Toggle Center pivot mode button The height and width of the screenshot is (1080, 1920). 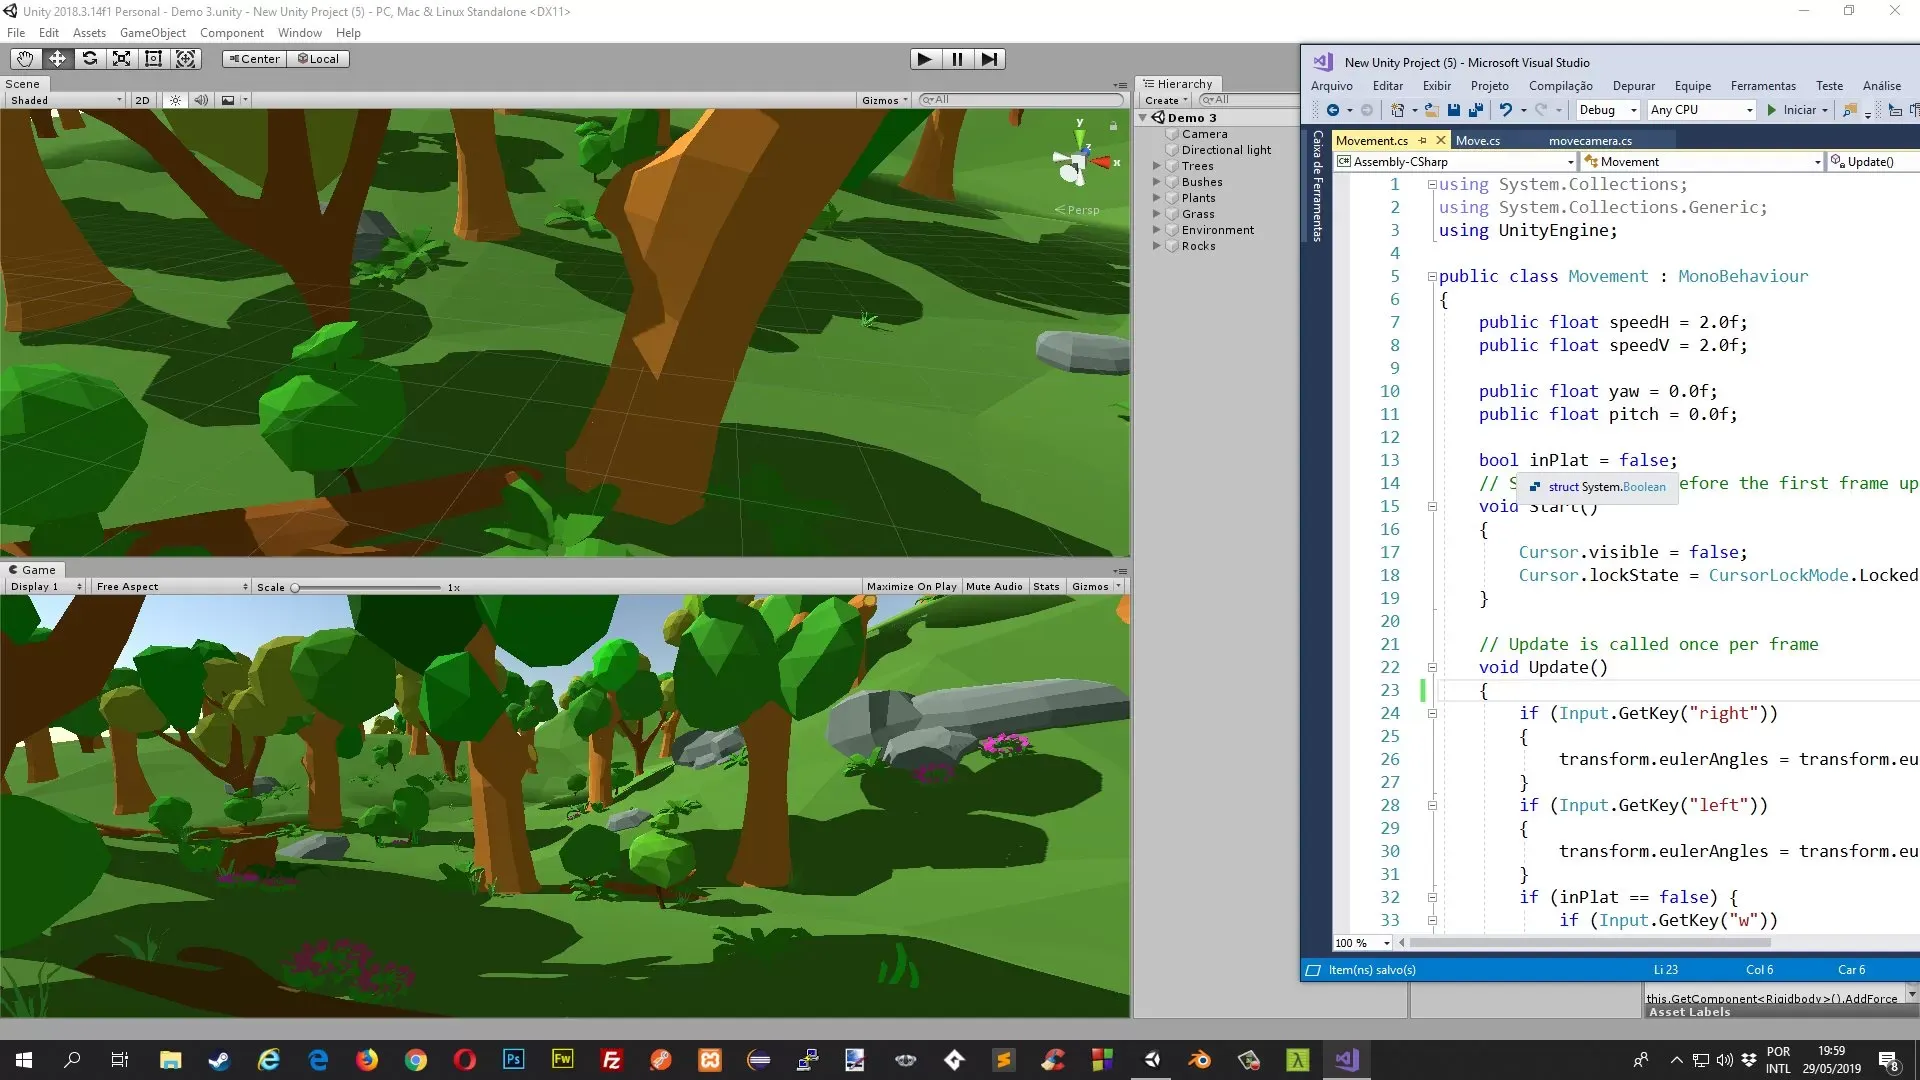coord(255,59)
